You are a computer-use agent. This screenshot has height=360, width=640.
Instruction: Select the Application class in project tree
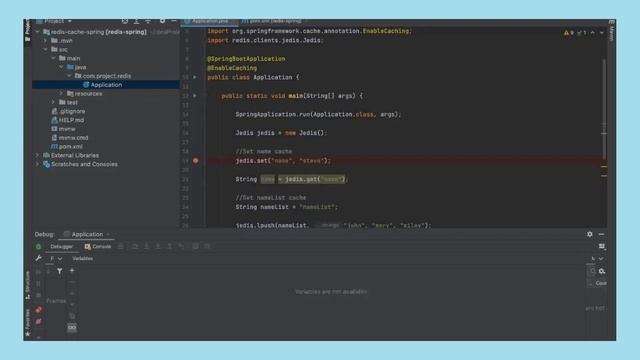pyautogui.click(x=105, y=84)
